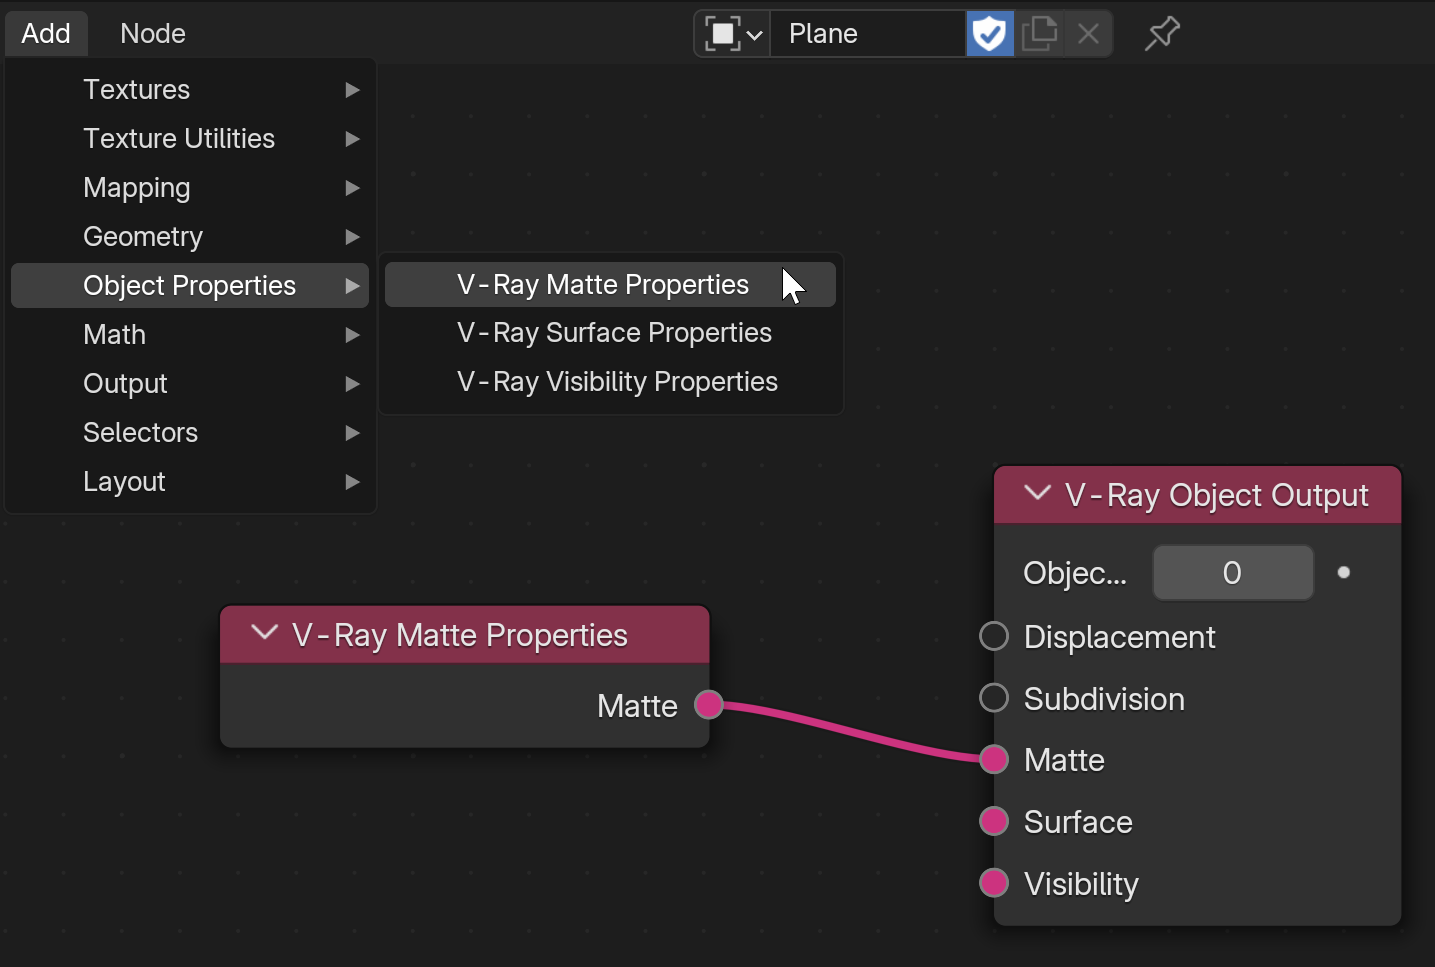Screen dimensions: 1435x967
Task: Unlink the node tree with X icon
Action: click(x=1089, y=34)
